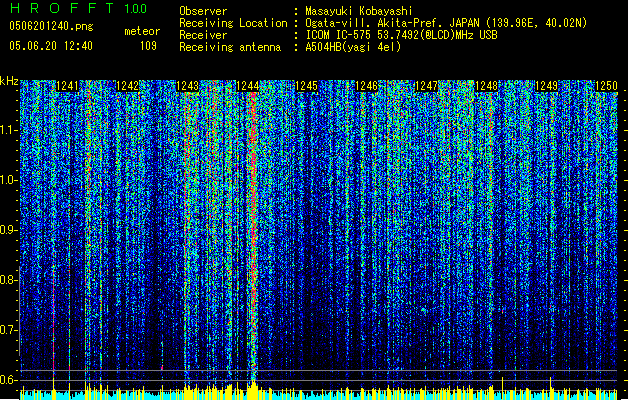Image resolution: width=629 pixels, height=400 pixels.
Task: Click the Observer field label
Action: [203, 11]
